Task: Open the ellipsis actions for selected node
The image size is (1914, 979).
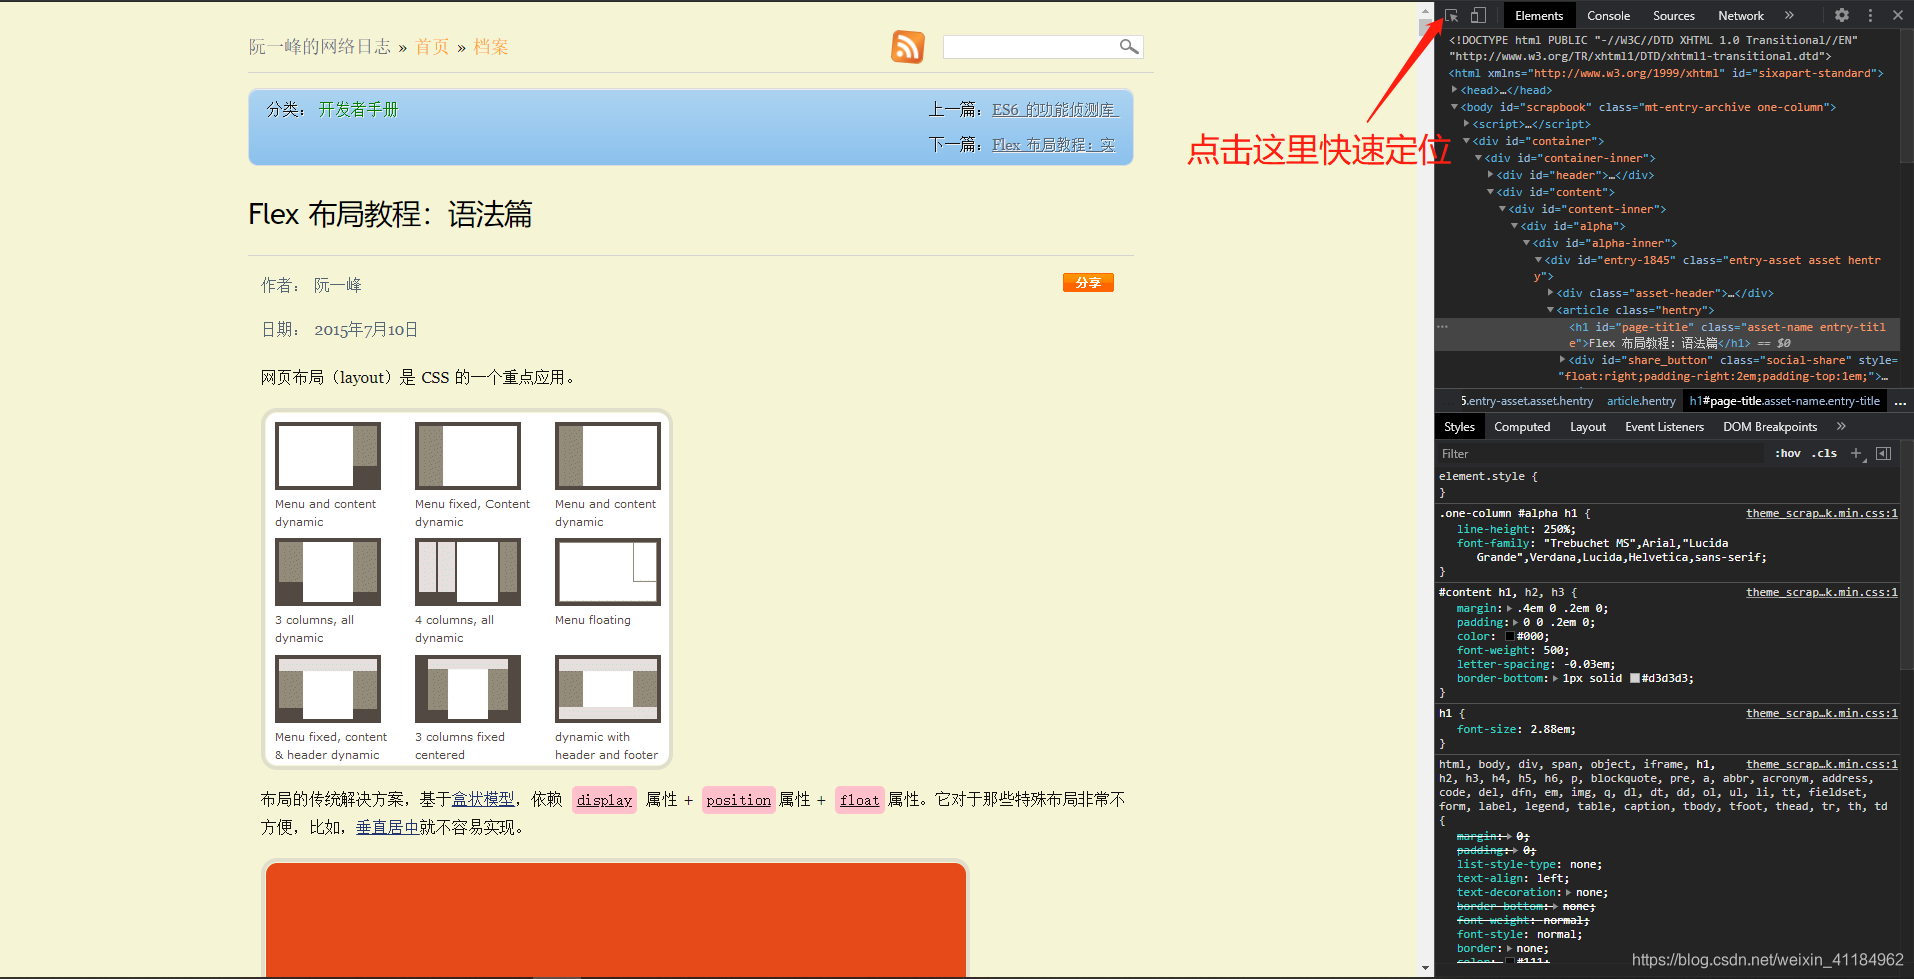Action: (x=1442, y=327)
